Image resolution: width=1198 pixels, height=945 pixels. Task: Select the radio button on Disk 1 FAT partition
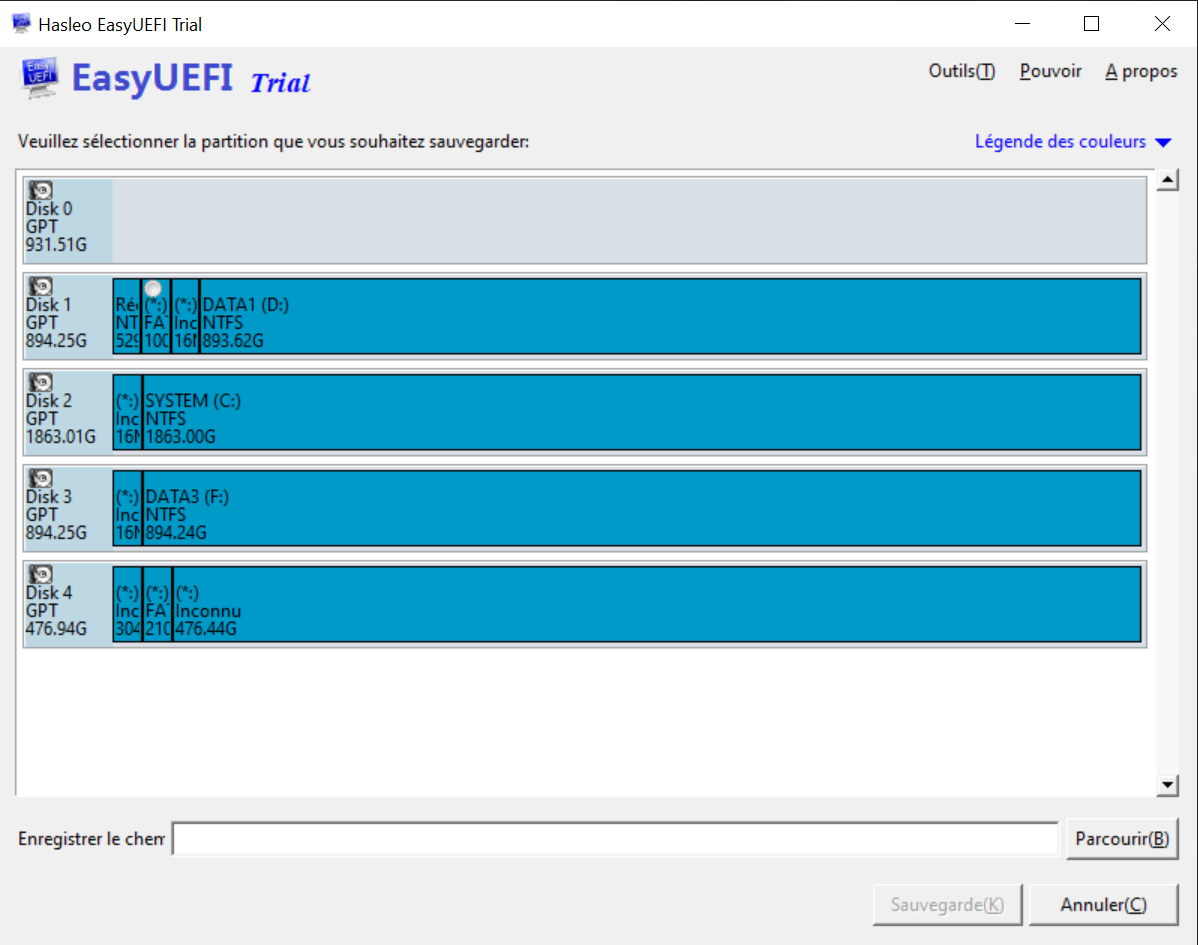pos(153,289)
